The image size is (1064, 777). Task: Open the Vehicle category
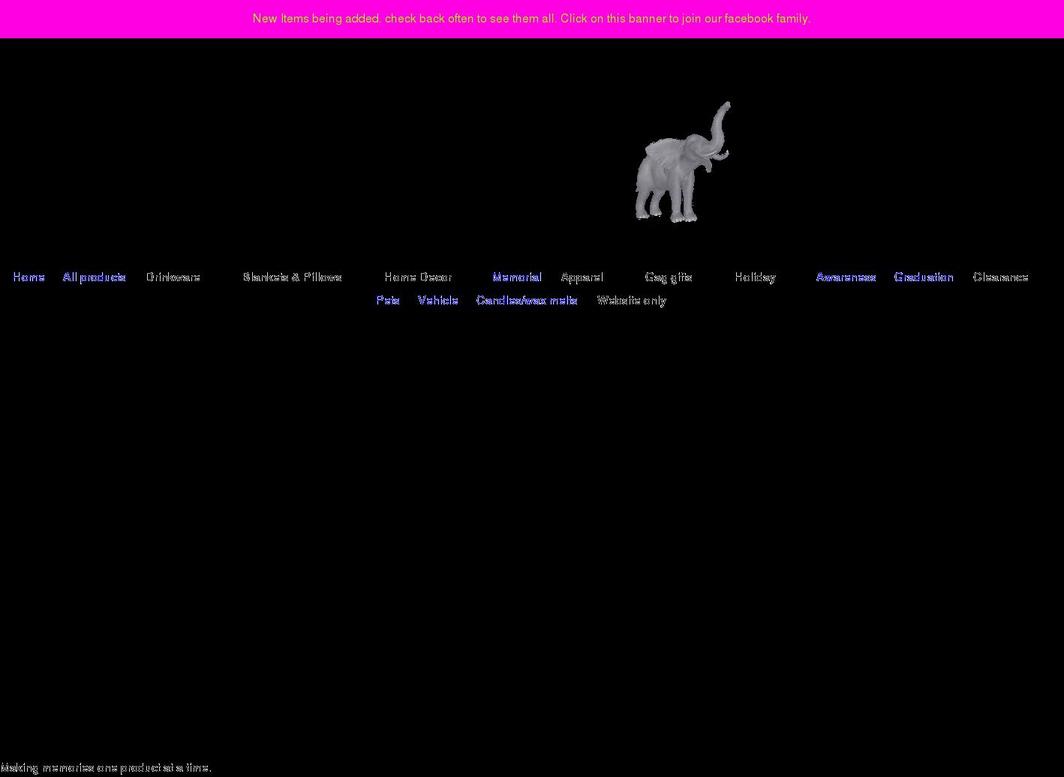pyautogui.click(x=438, y=300)
